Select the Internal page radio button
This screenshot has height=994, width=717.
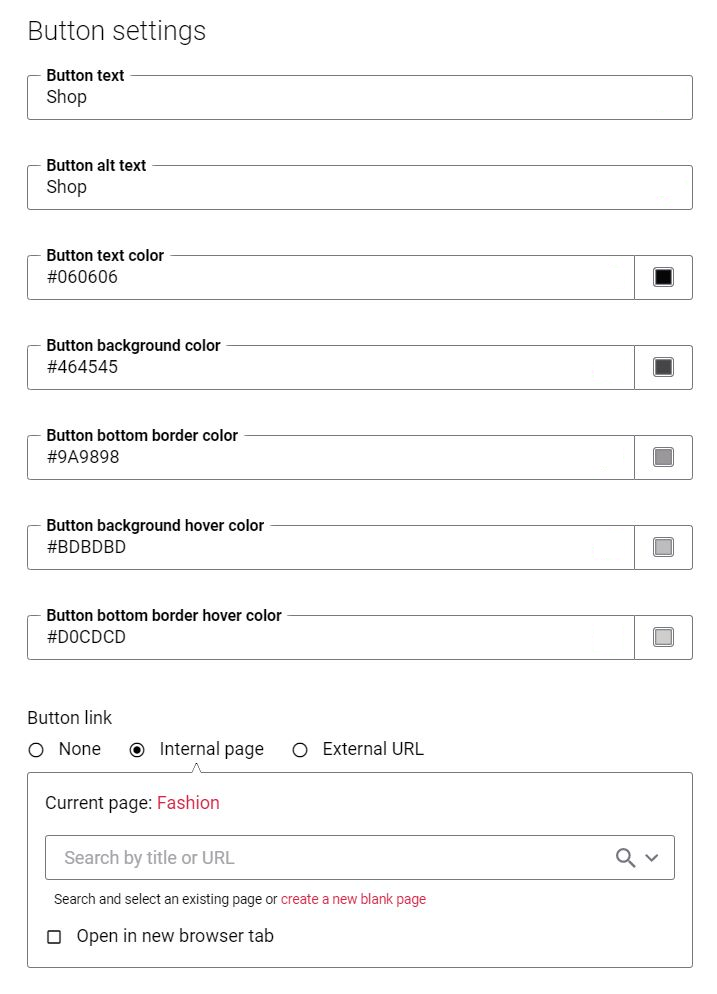tap(137, 750)
